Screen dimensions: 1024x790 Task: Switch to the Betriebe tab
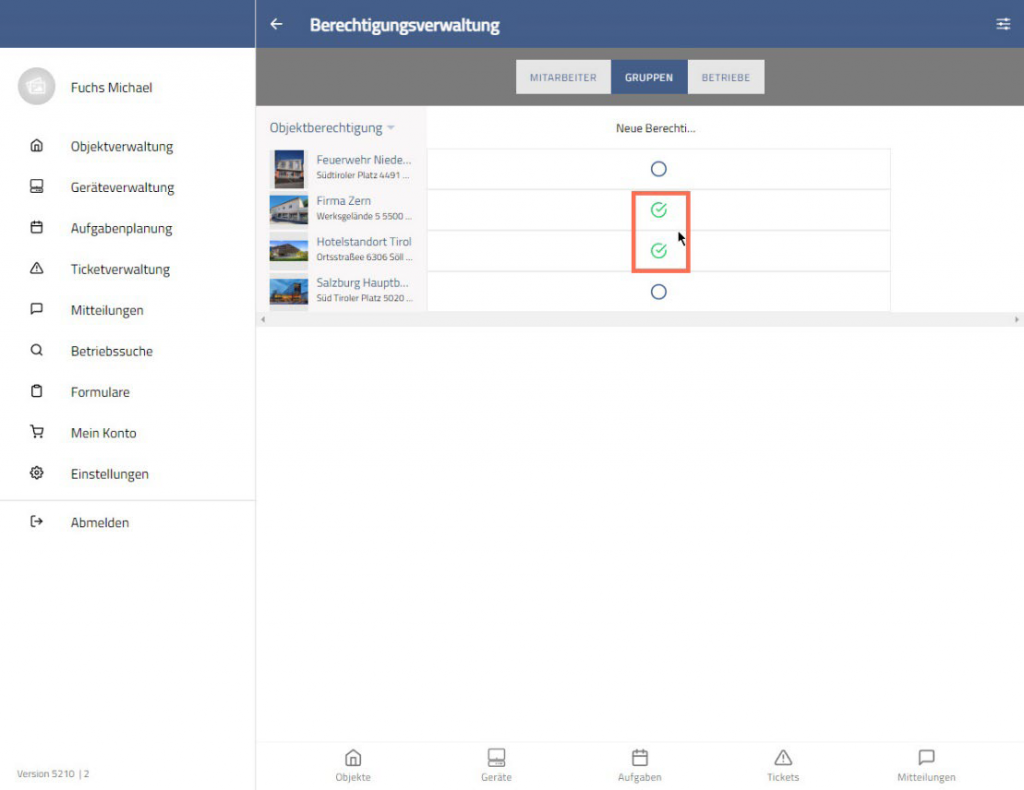[x=726, y=77]
